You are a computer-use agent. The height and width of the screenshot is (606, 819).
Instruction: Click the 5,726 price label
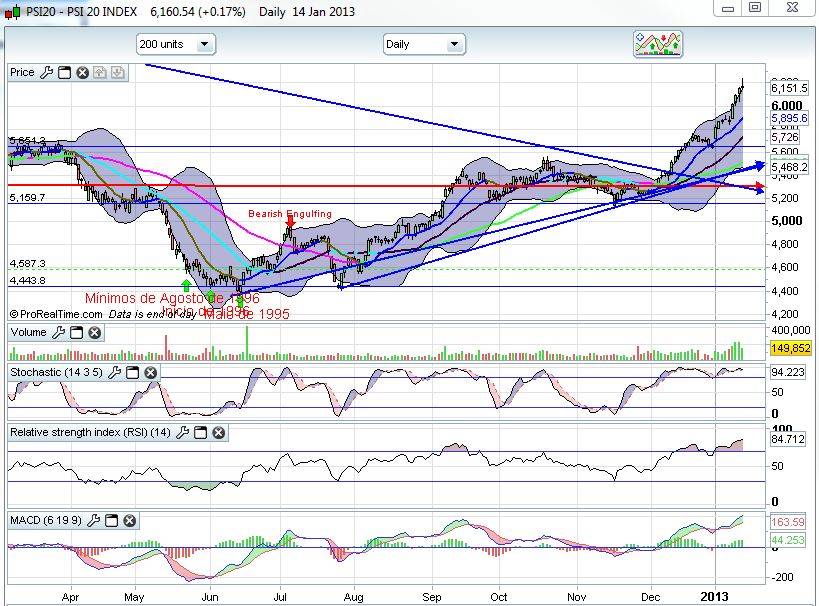785,137
